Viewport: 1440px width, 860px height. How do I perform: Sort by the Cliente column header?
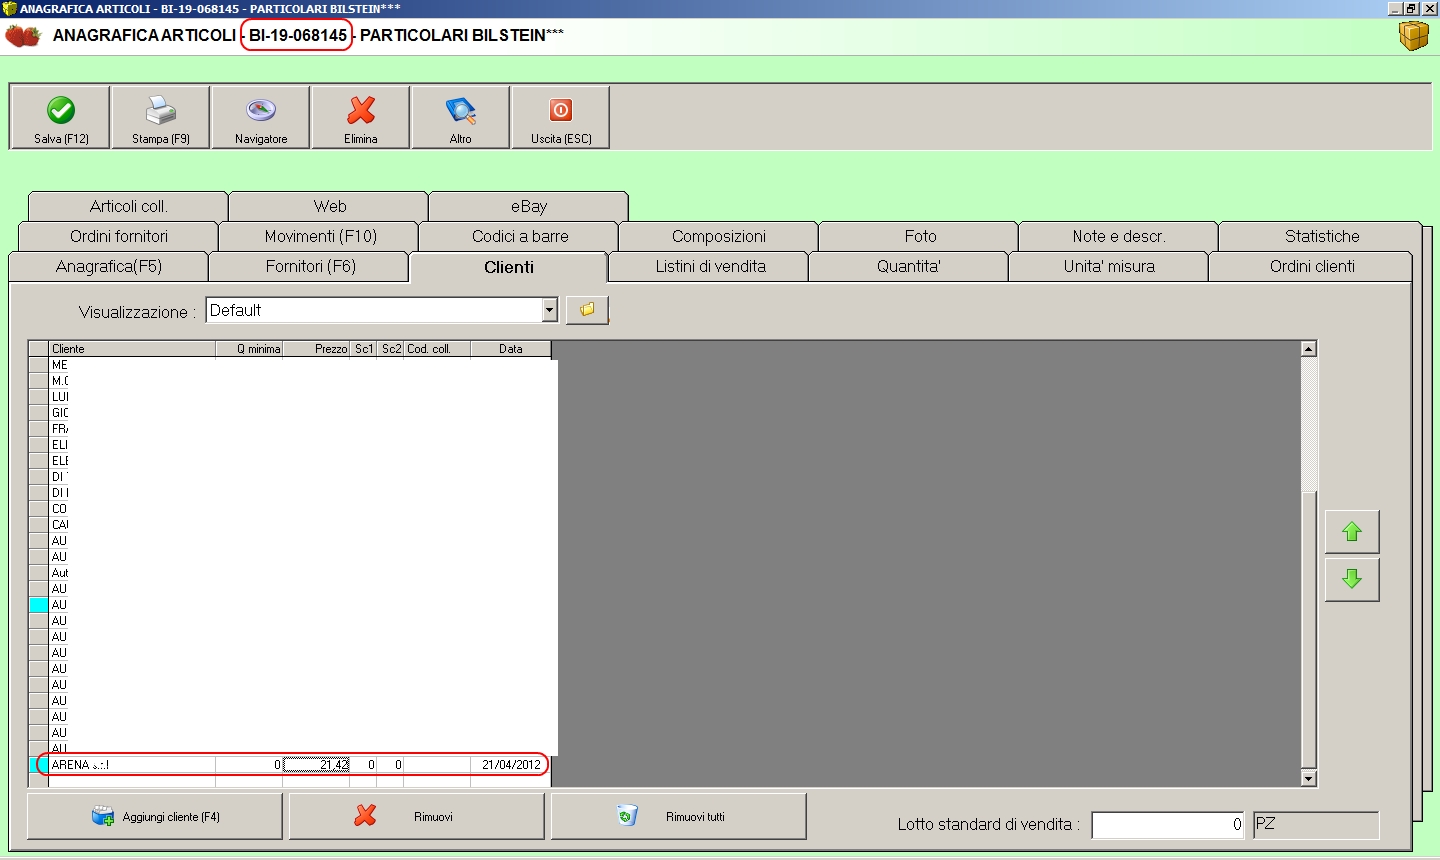(x=132, y=349)
